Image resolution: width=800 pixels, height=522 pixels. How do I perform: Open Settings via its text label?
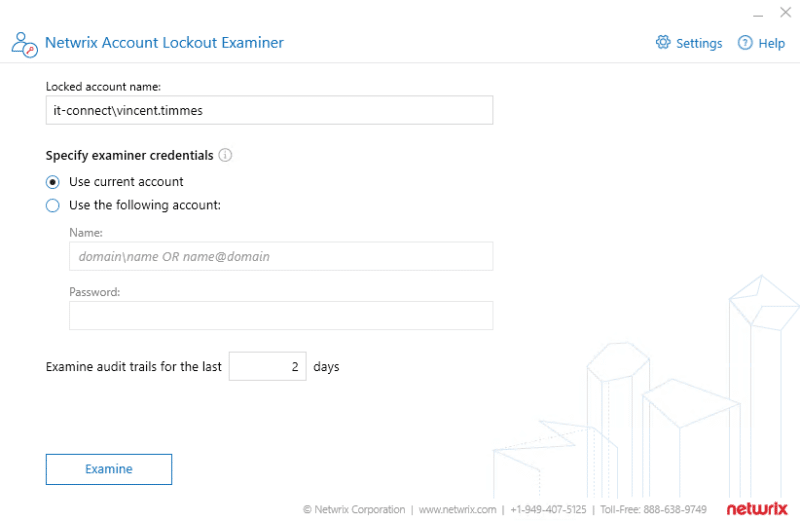coord(699,44)
